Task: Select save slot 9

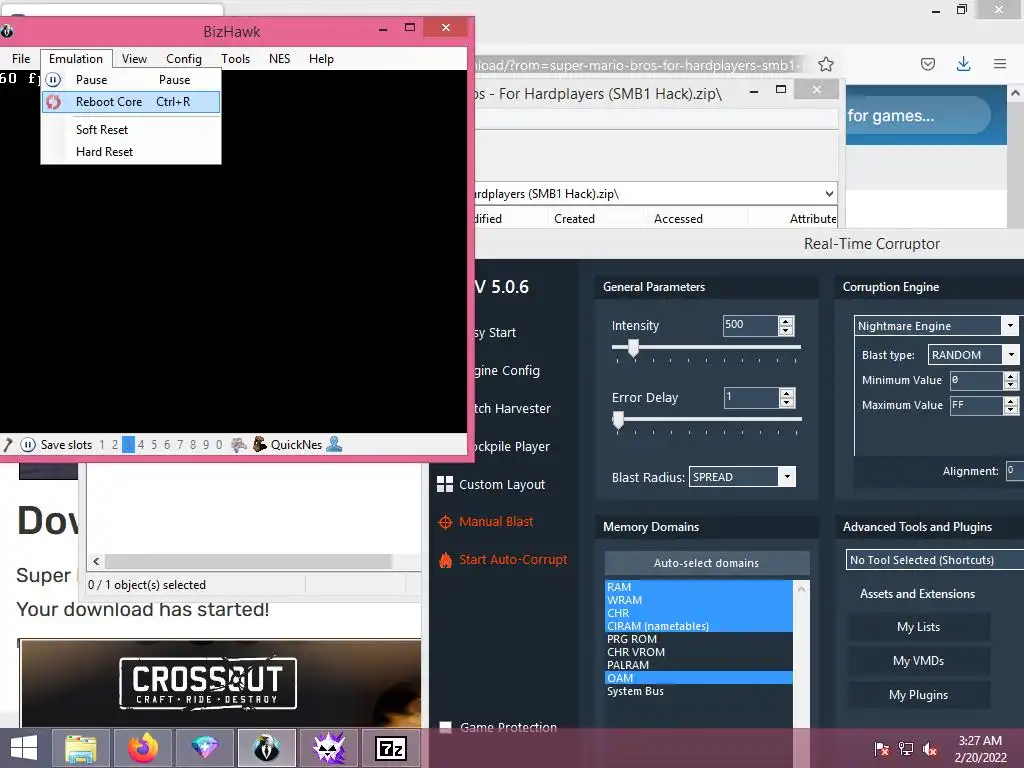Action: 206,445
